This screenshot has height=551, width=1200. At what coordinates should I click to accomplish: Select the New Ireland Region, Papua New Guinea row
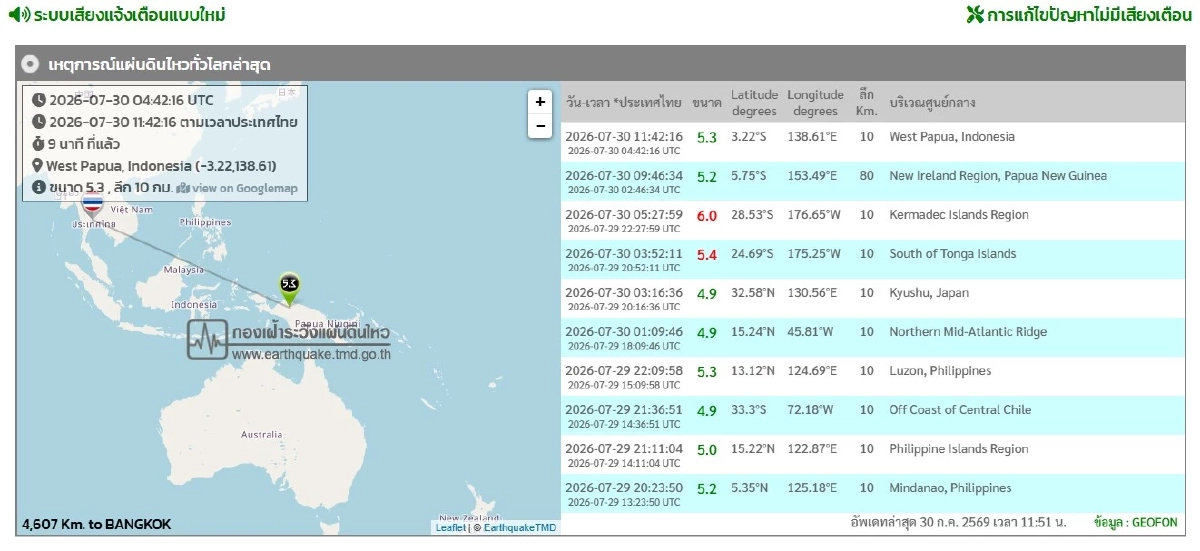point(871,181)
